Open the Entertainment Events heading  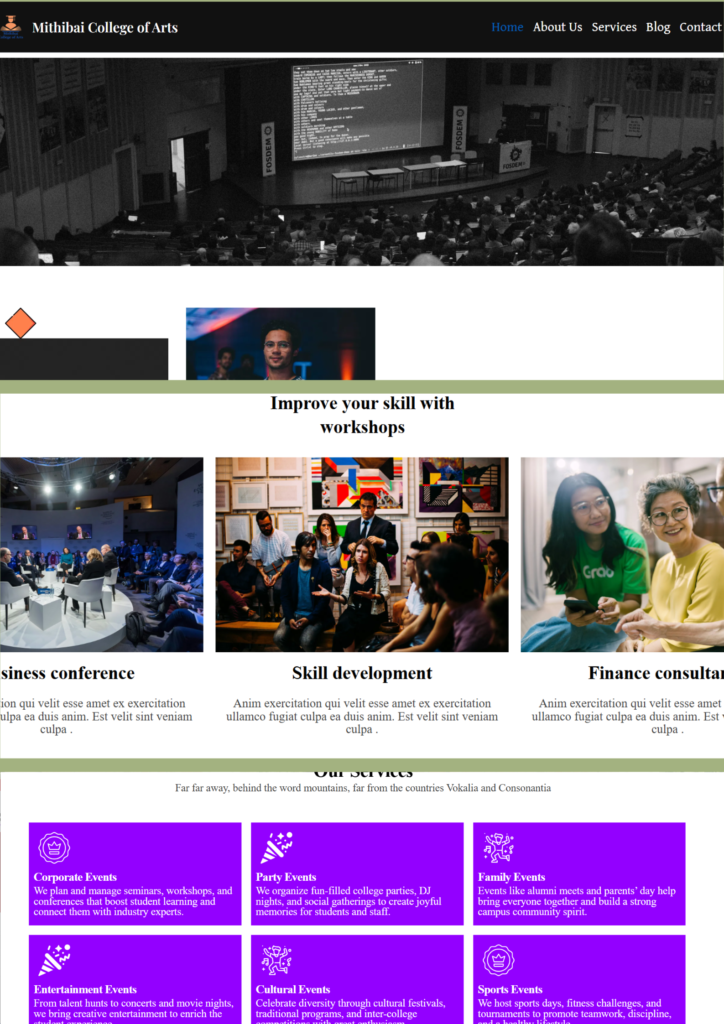point(85,989)
